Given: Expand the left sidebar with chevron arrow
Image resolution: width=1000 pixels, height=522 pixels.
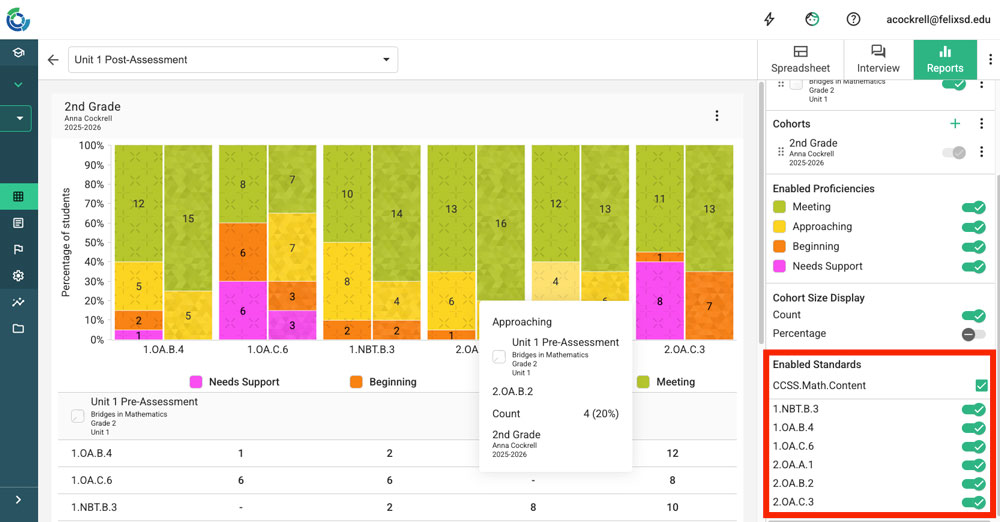Looking at the screenshot, I should [18, 500].
